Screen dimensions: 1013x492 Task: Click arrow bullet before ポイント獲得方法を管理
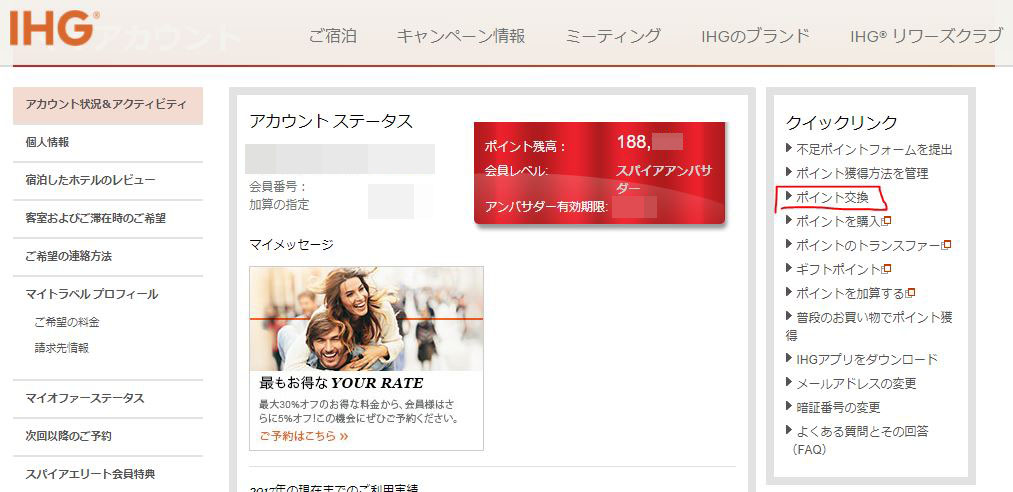789,172
